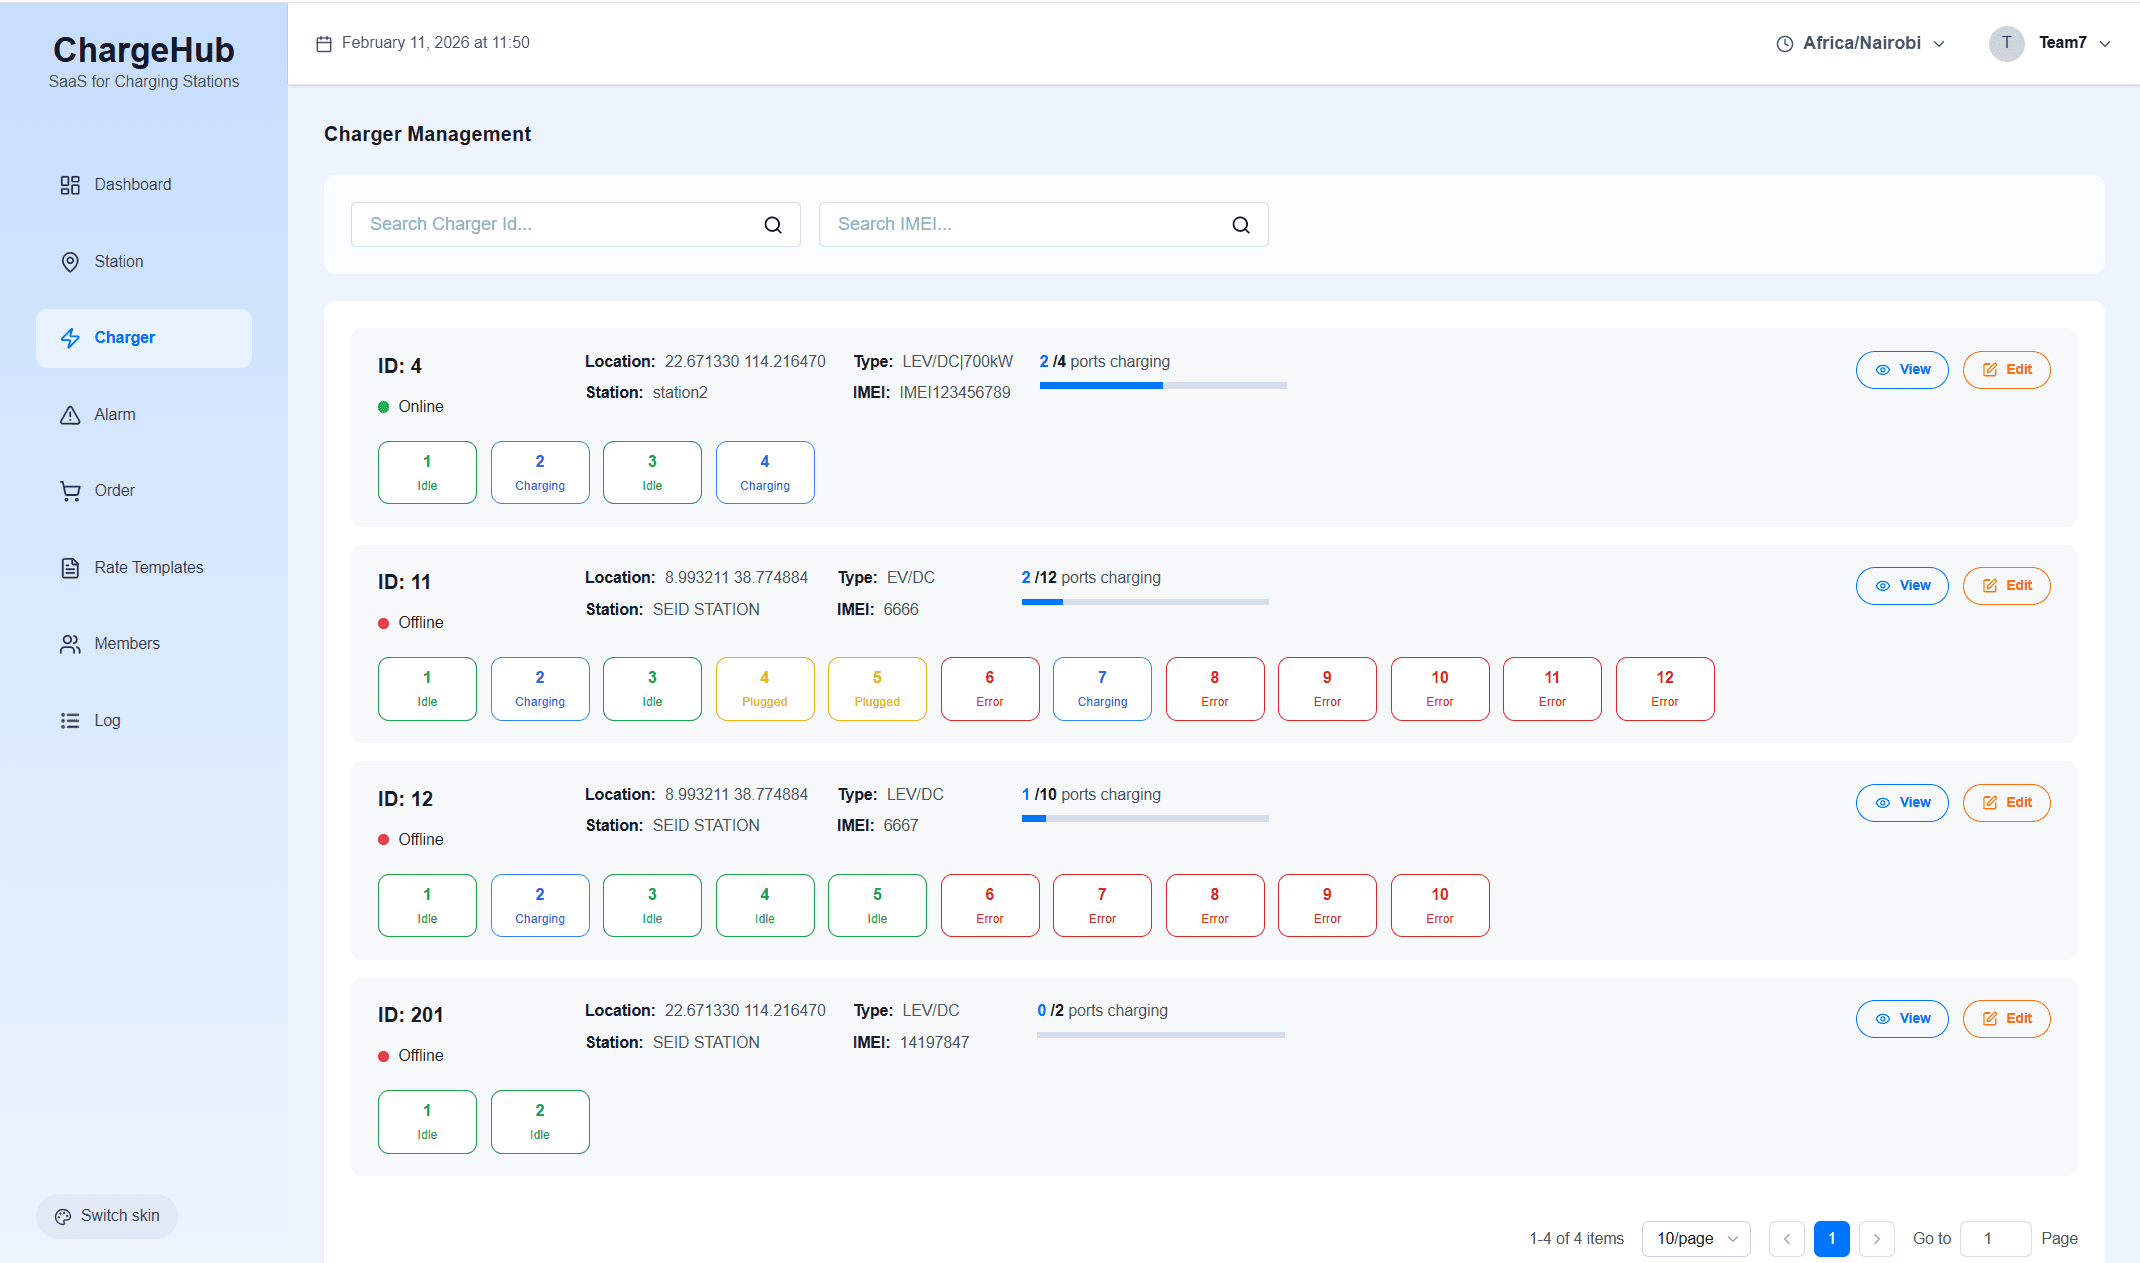Click the Alarm warning triangle icon
Screen dimensions: 2140x1263
pyautogui.click(x=70, y=415)
